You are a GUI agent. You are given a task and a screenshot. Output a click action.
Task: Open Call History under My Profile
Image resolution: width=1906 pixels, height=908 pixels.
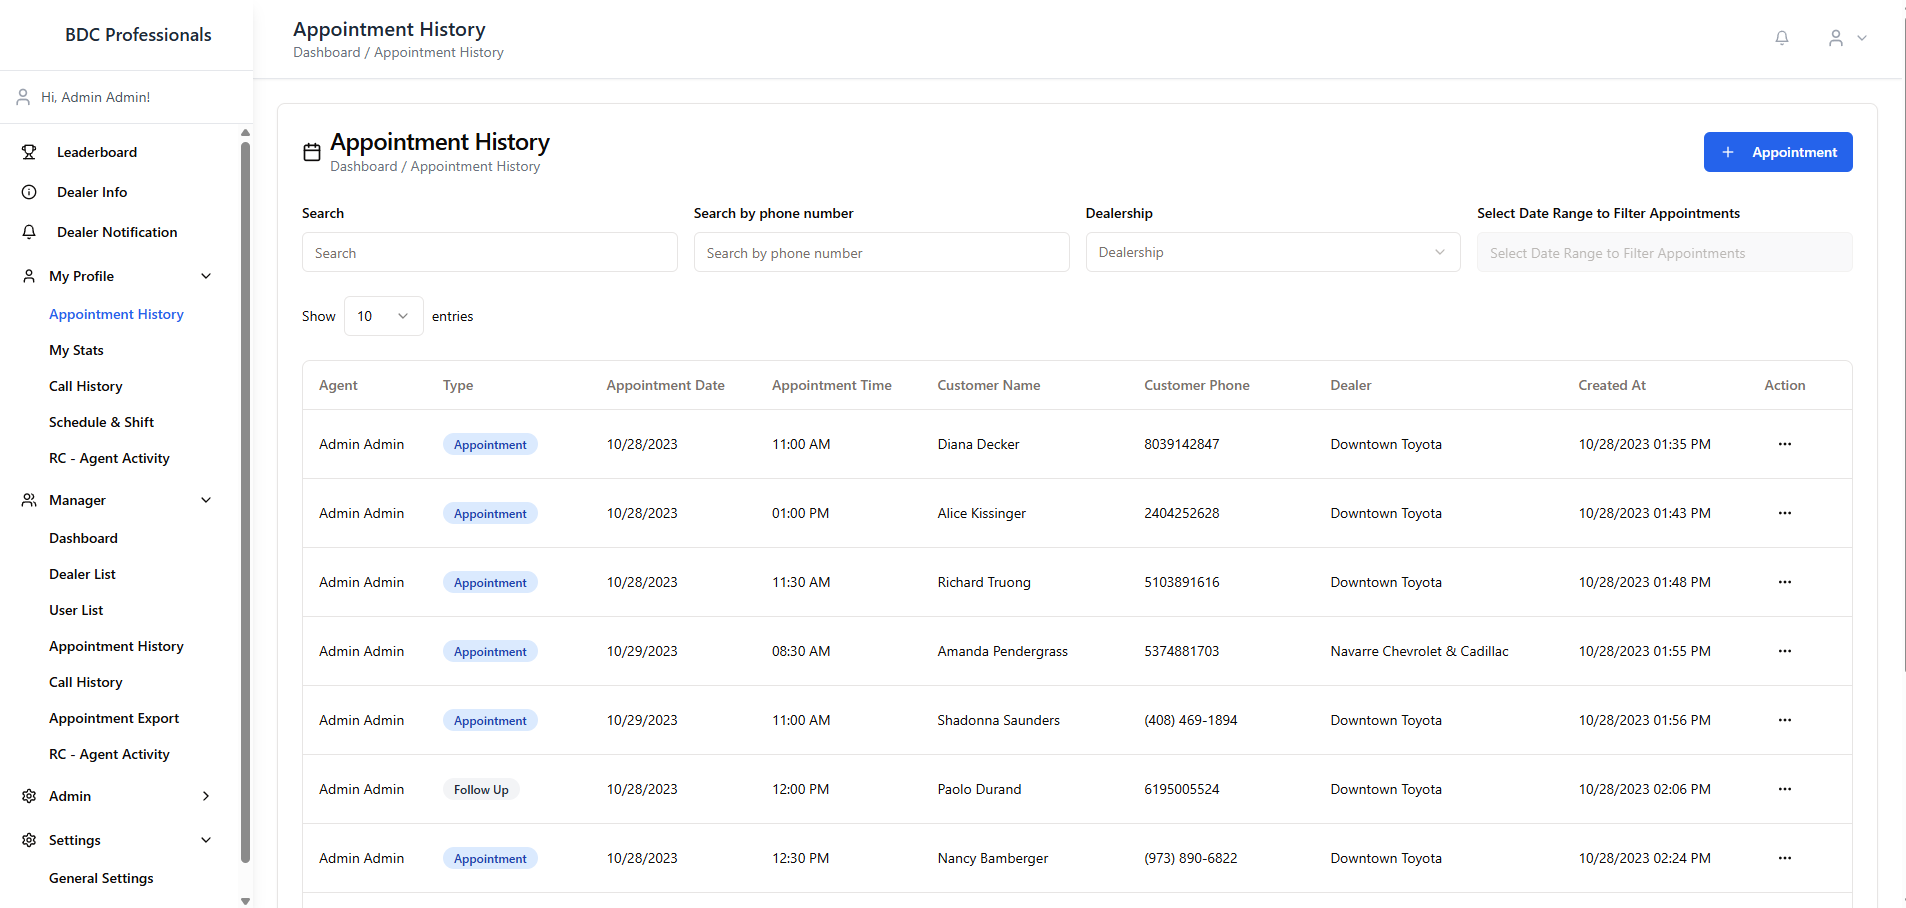(86, 386)
